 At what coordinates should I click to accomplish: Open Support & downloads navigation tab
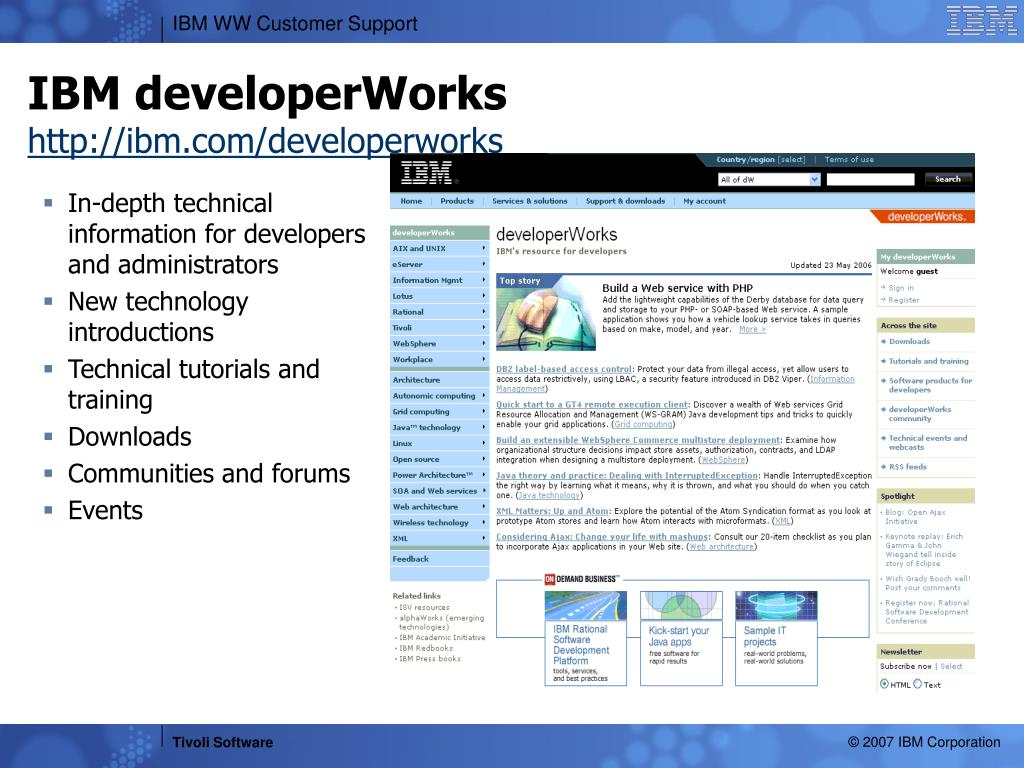tap(625, 201)
